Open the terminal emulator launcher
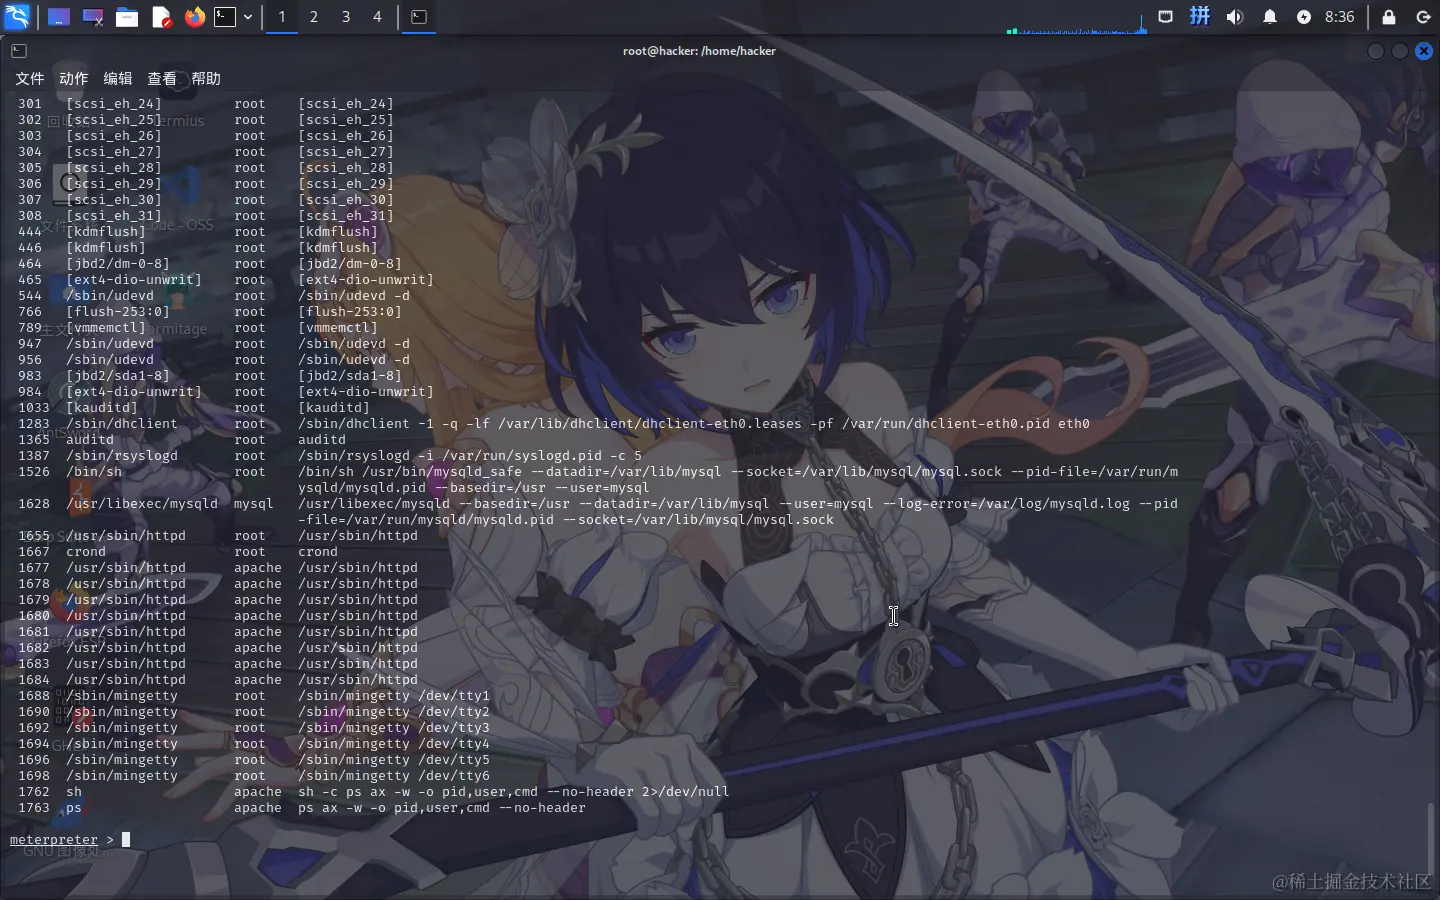The height and width of the screenshot is (900, 1440). click(226, 17)
